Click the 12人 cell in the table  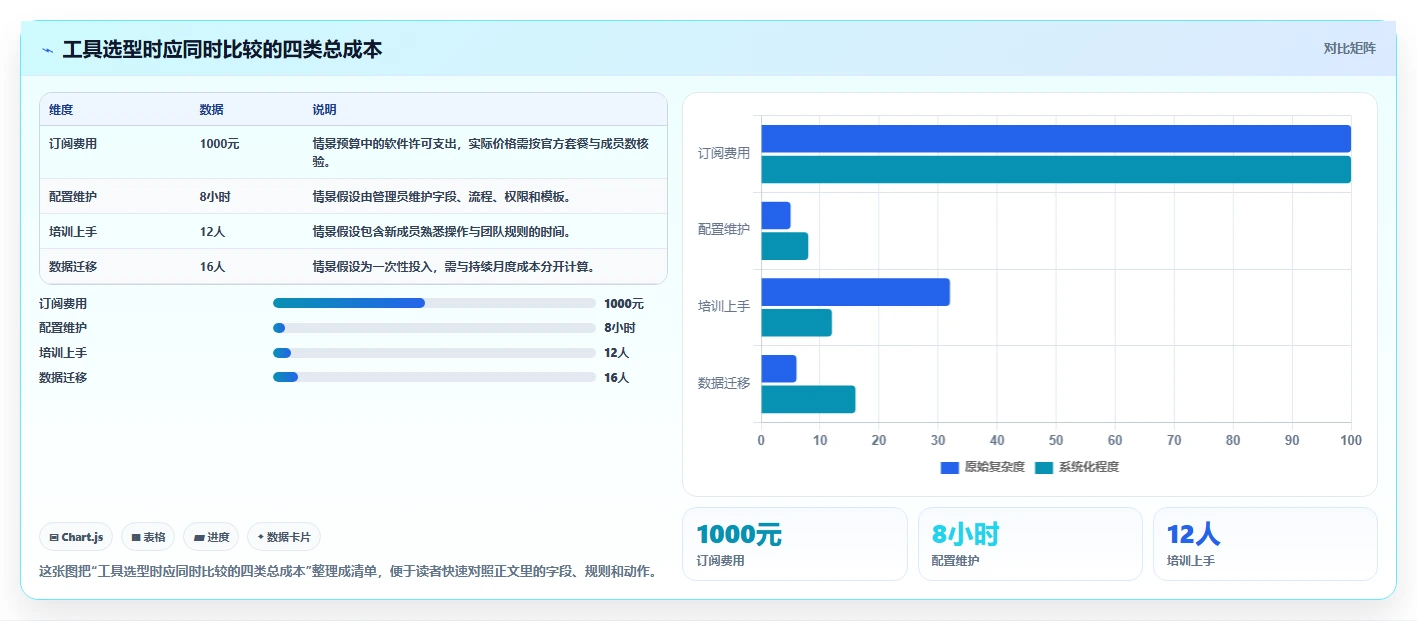(x=212, y=231)
